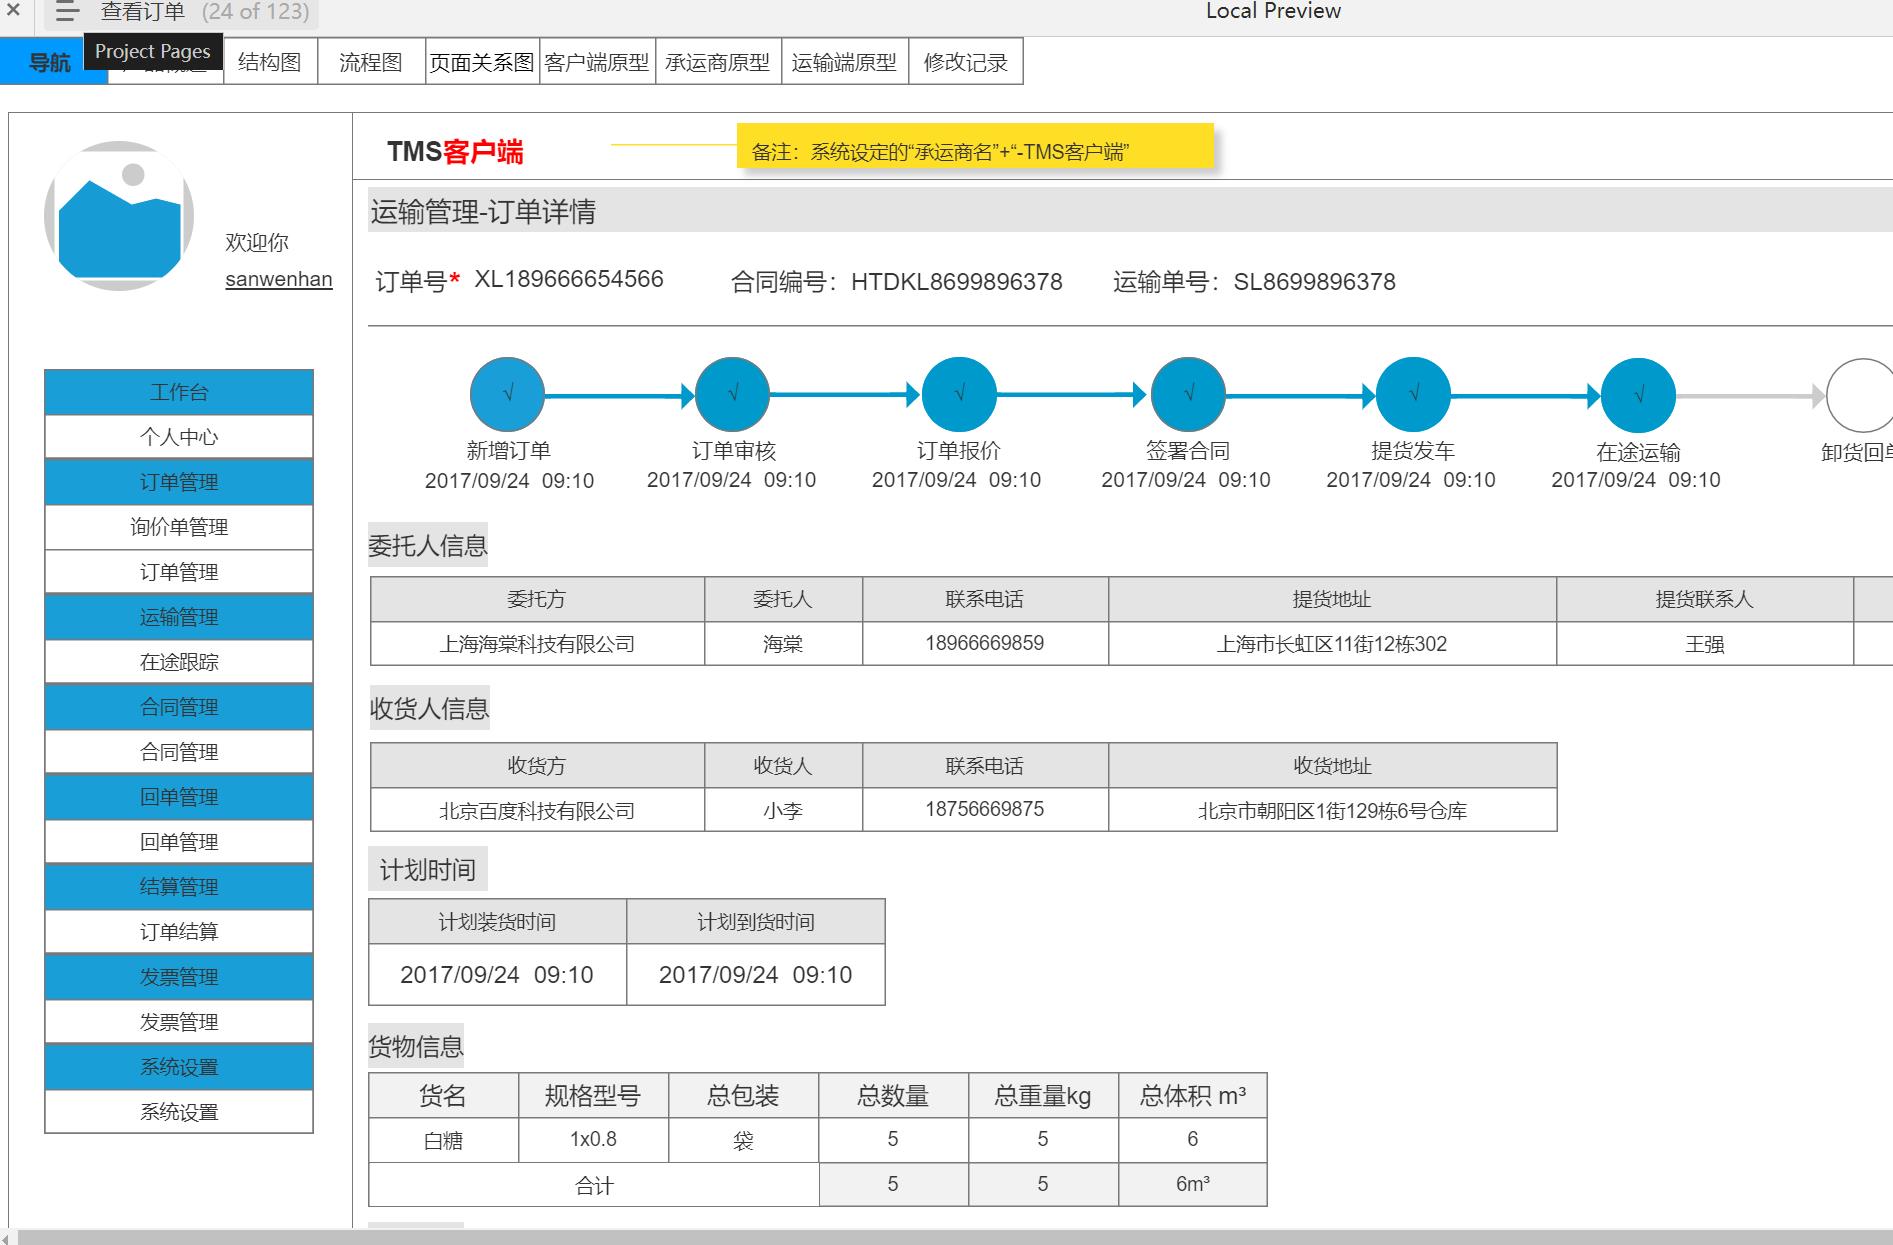This screenshot has width=1893, height=1245.
Task: Click the 查看订单 page title
Action: 143,12
